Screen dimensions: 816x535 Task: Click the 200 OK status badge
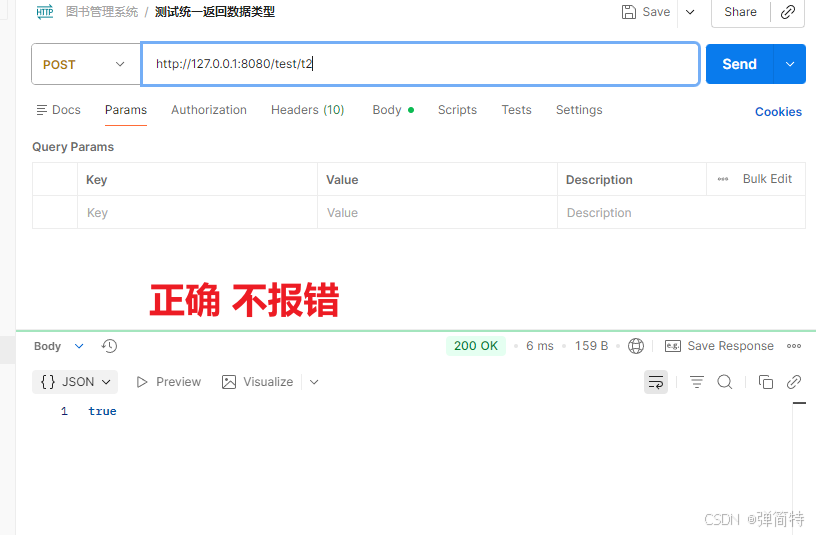point(476,346)
